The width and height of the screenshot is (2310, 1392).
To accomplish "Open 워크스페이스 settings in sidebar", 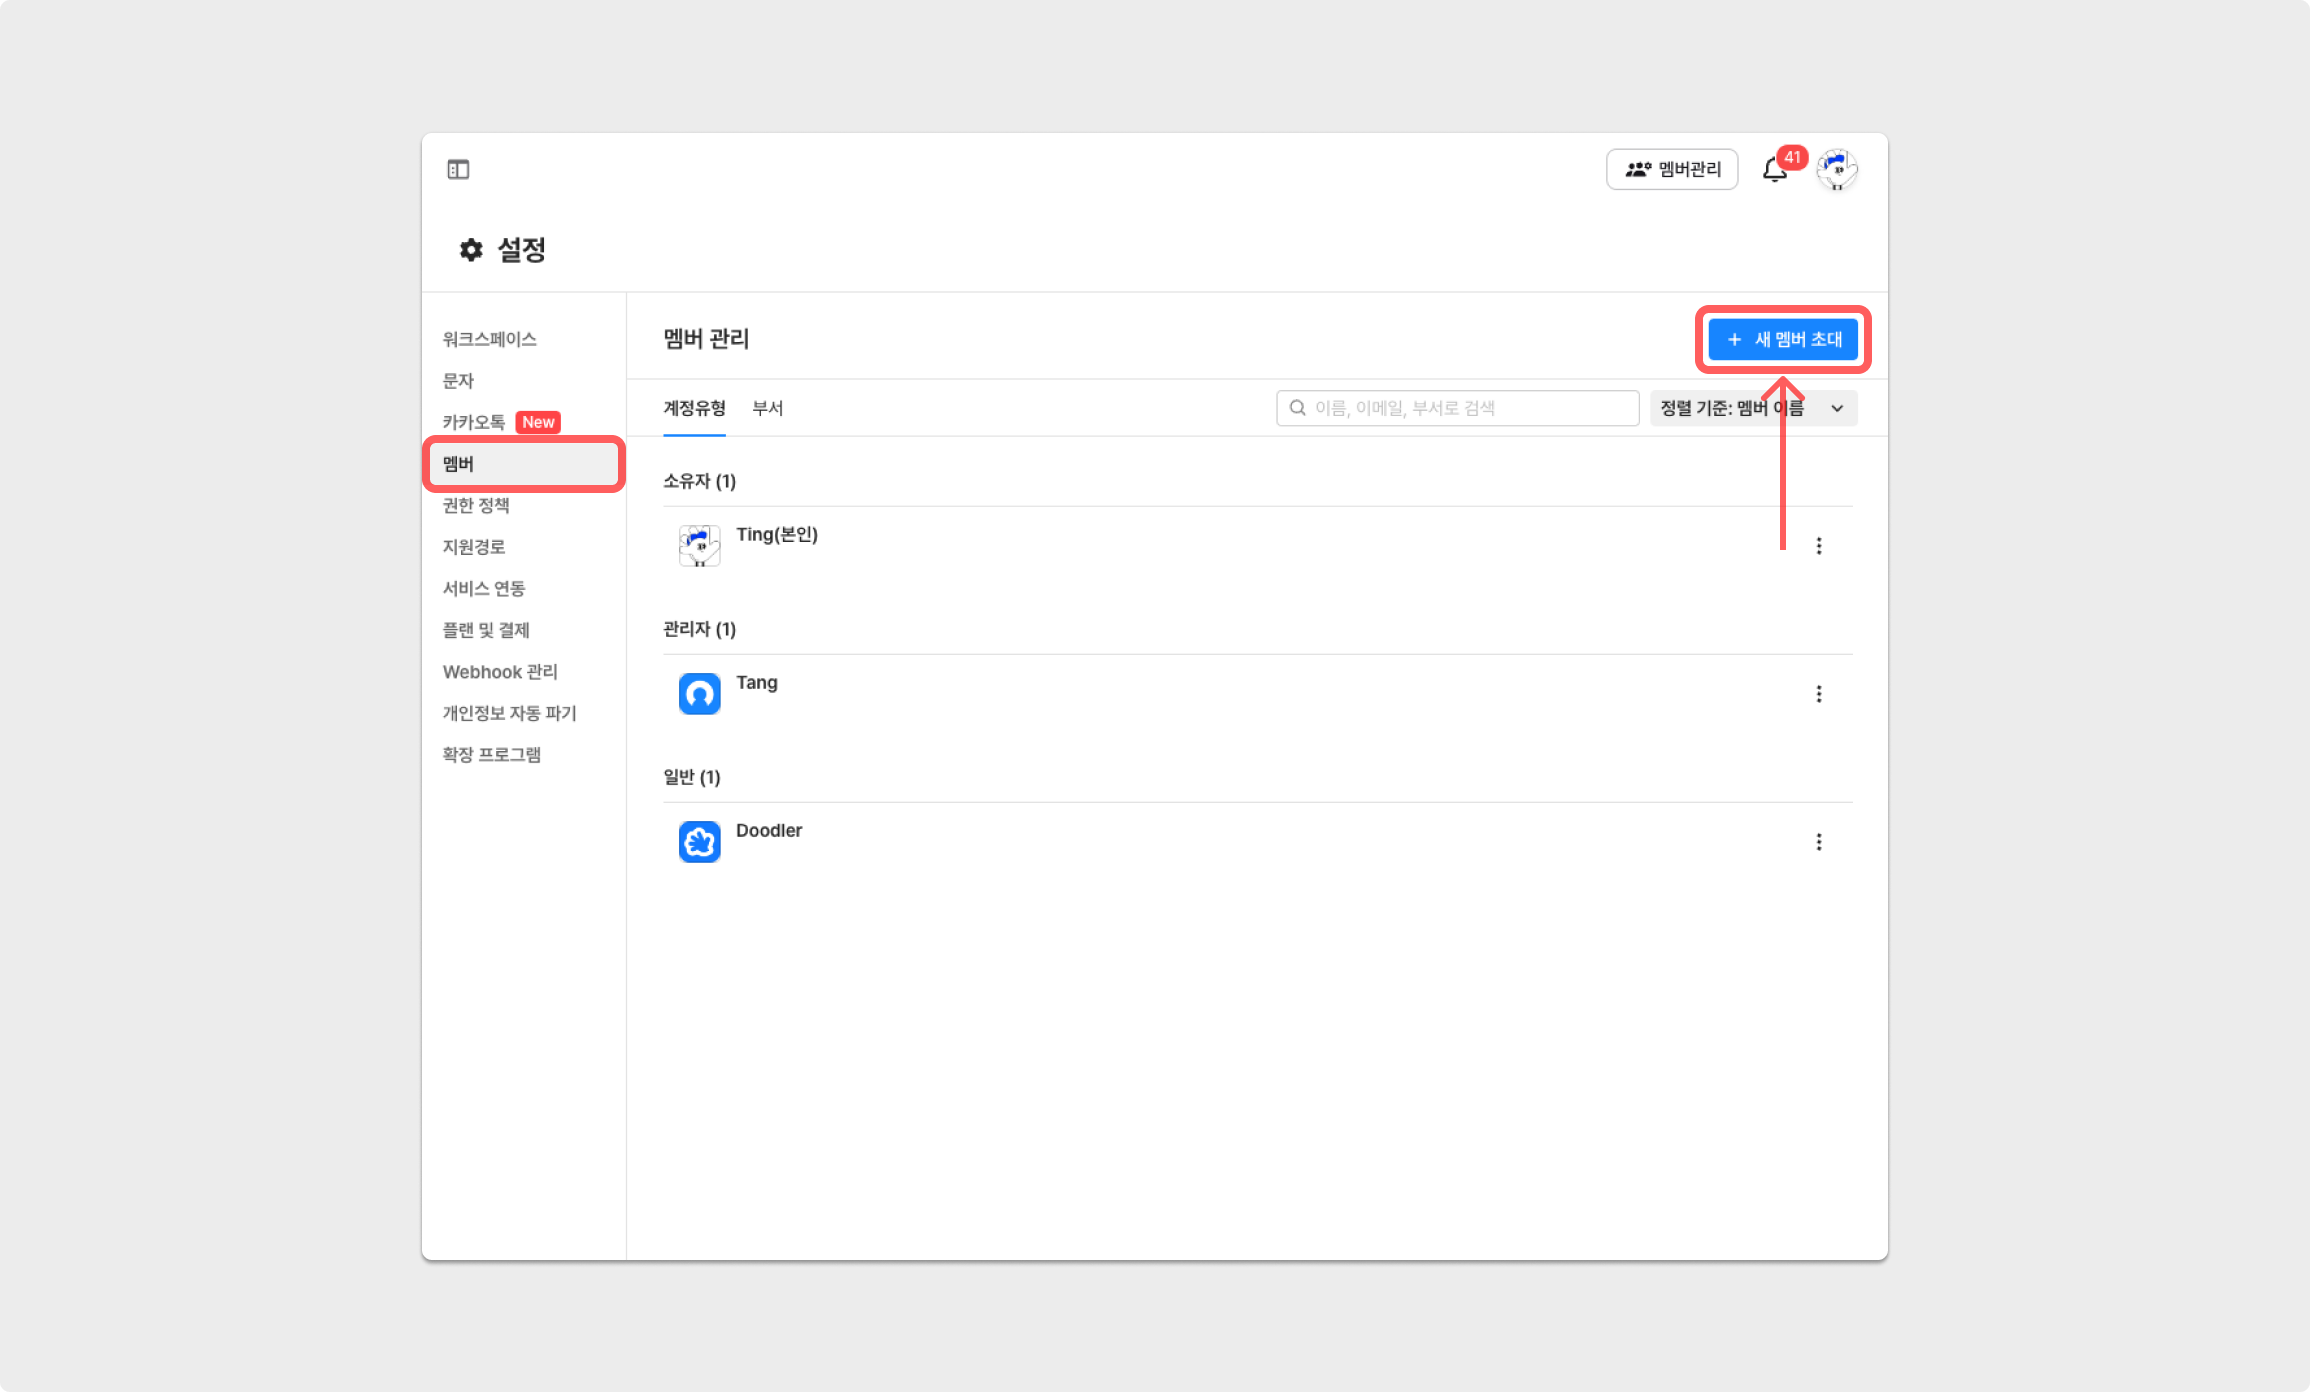I will (x=490, y=339).
